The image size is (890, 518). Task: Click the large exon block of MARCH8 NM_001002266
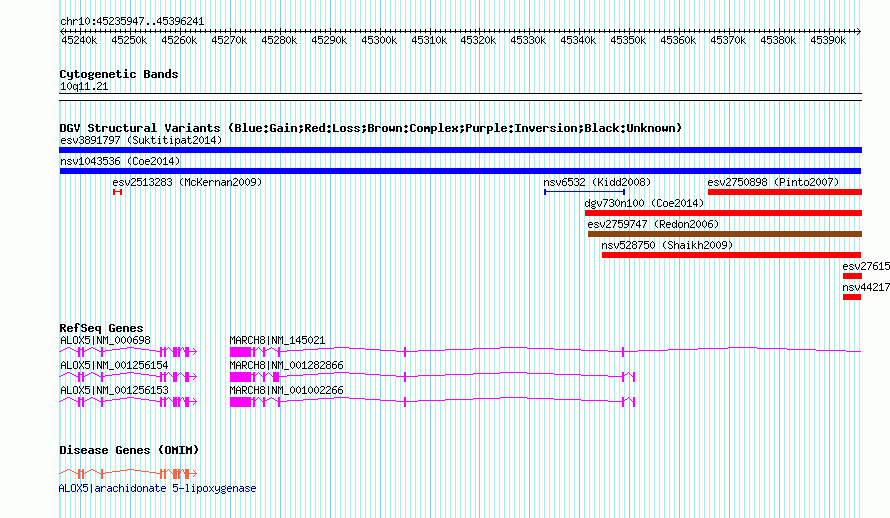(241, 402)
